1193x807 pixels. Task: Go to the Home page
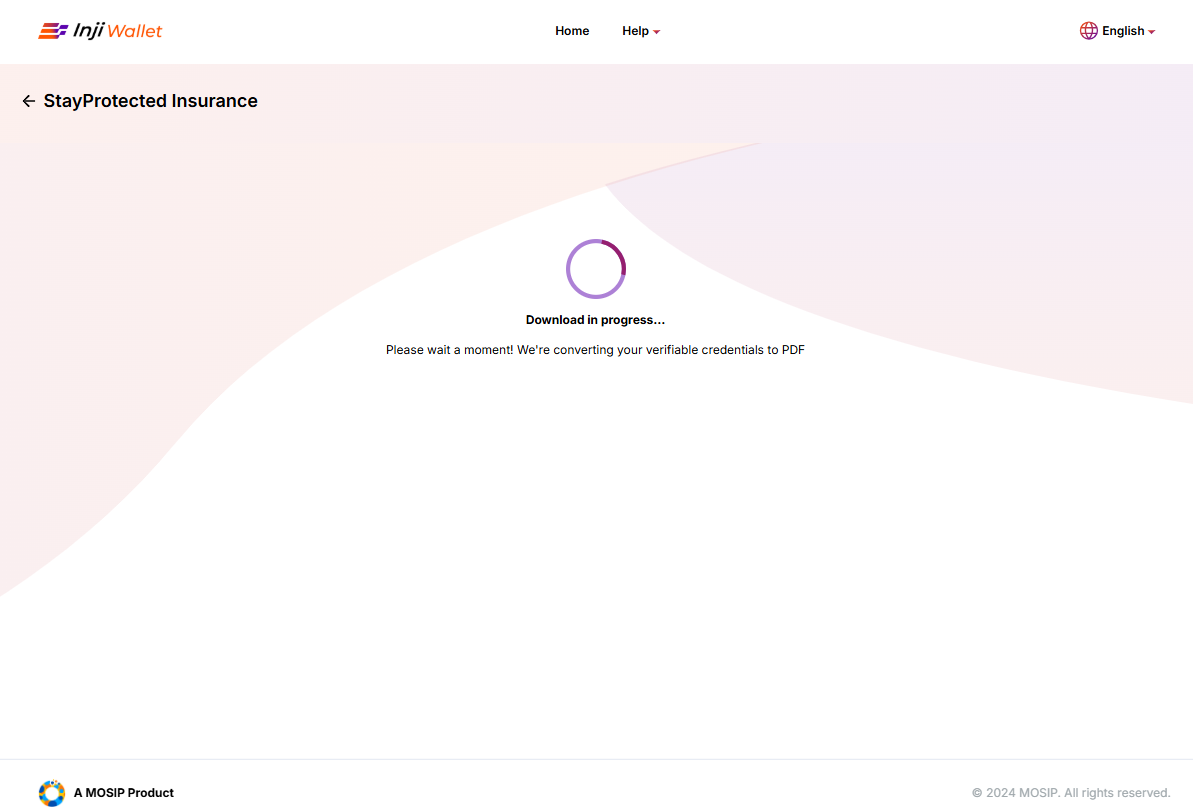572,31
